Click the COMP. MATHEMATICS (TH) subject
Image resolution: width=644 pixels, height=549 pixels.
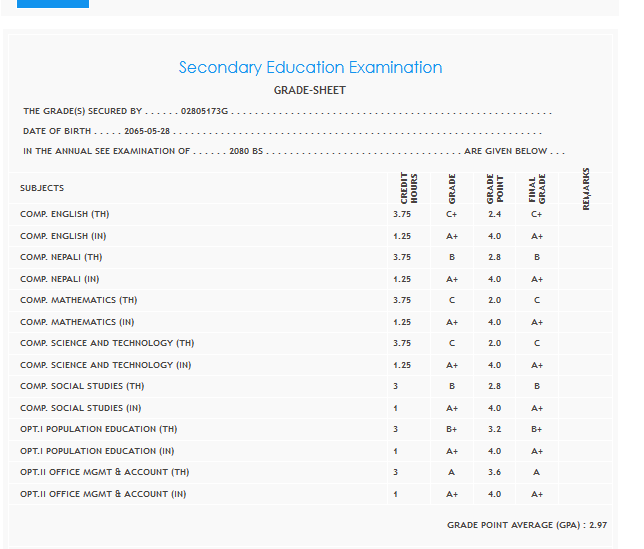[78, 300]
